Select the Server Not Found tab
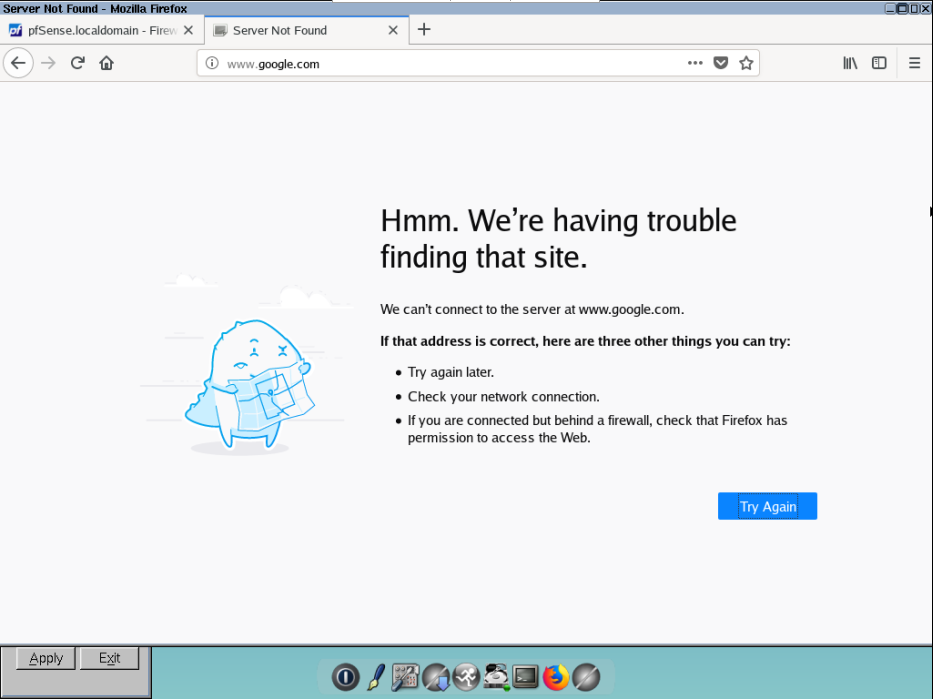Image resolution: width=933 pixels, height=699 pixels. [306, 30]
